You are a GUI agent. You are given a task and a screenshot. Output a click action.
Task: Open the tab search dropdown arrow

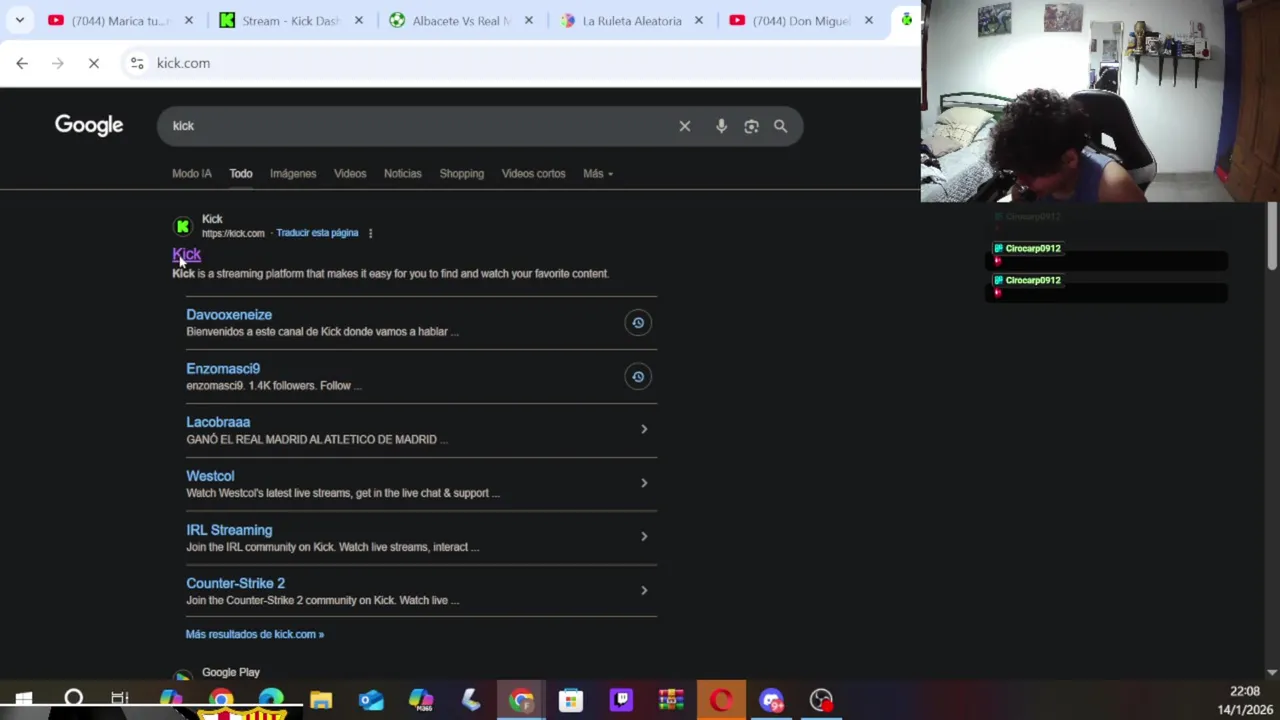pos(19,20)
